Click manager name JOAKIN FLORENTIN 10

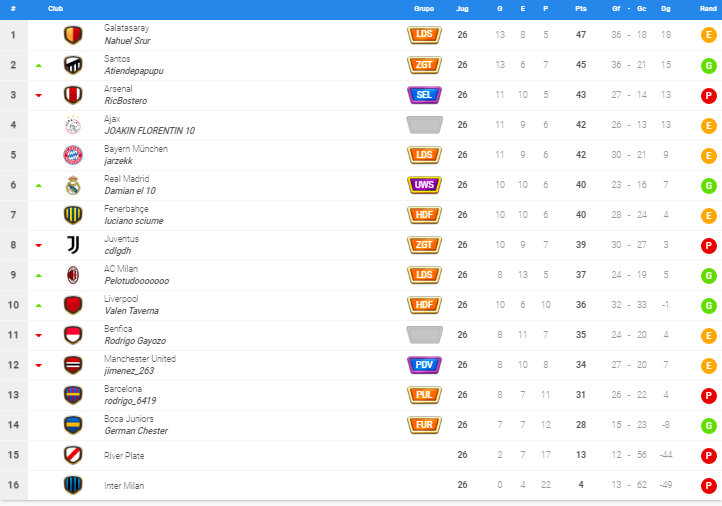point(149,131)
